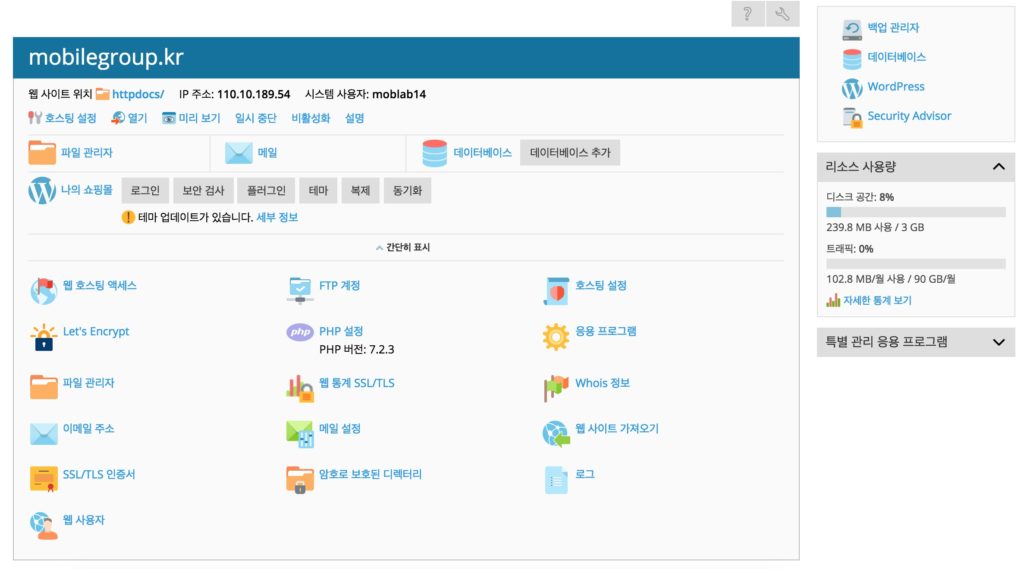The width and height of the screenshot is (1024, 569).
Task: Open the 웹 사이트 가져오기 icon
Action: pos(556,434)
